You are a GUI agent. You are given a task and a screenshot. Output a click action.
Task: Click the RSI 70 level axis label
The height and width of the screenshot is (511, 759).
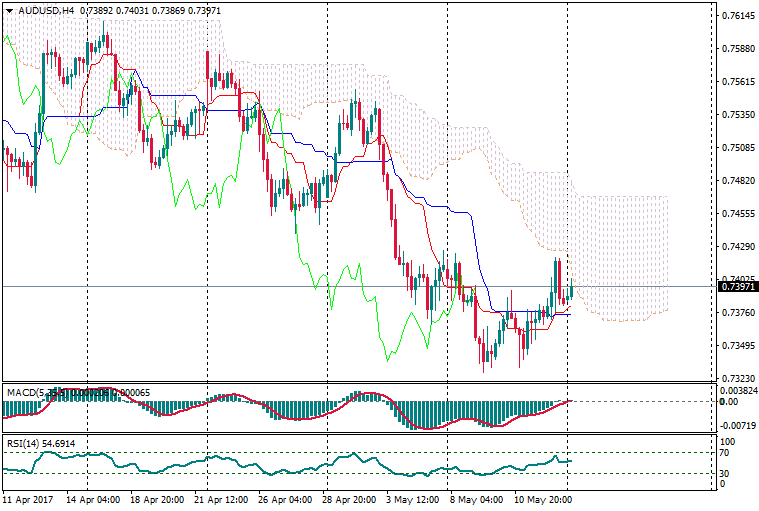pos(727,453)
